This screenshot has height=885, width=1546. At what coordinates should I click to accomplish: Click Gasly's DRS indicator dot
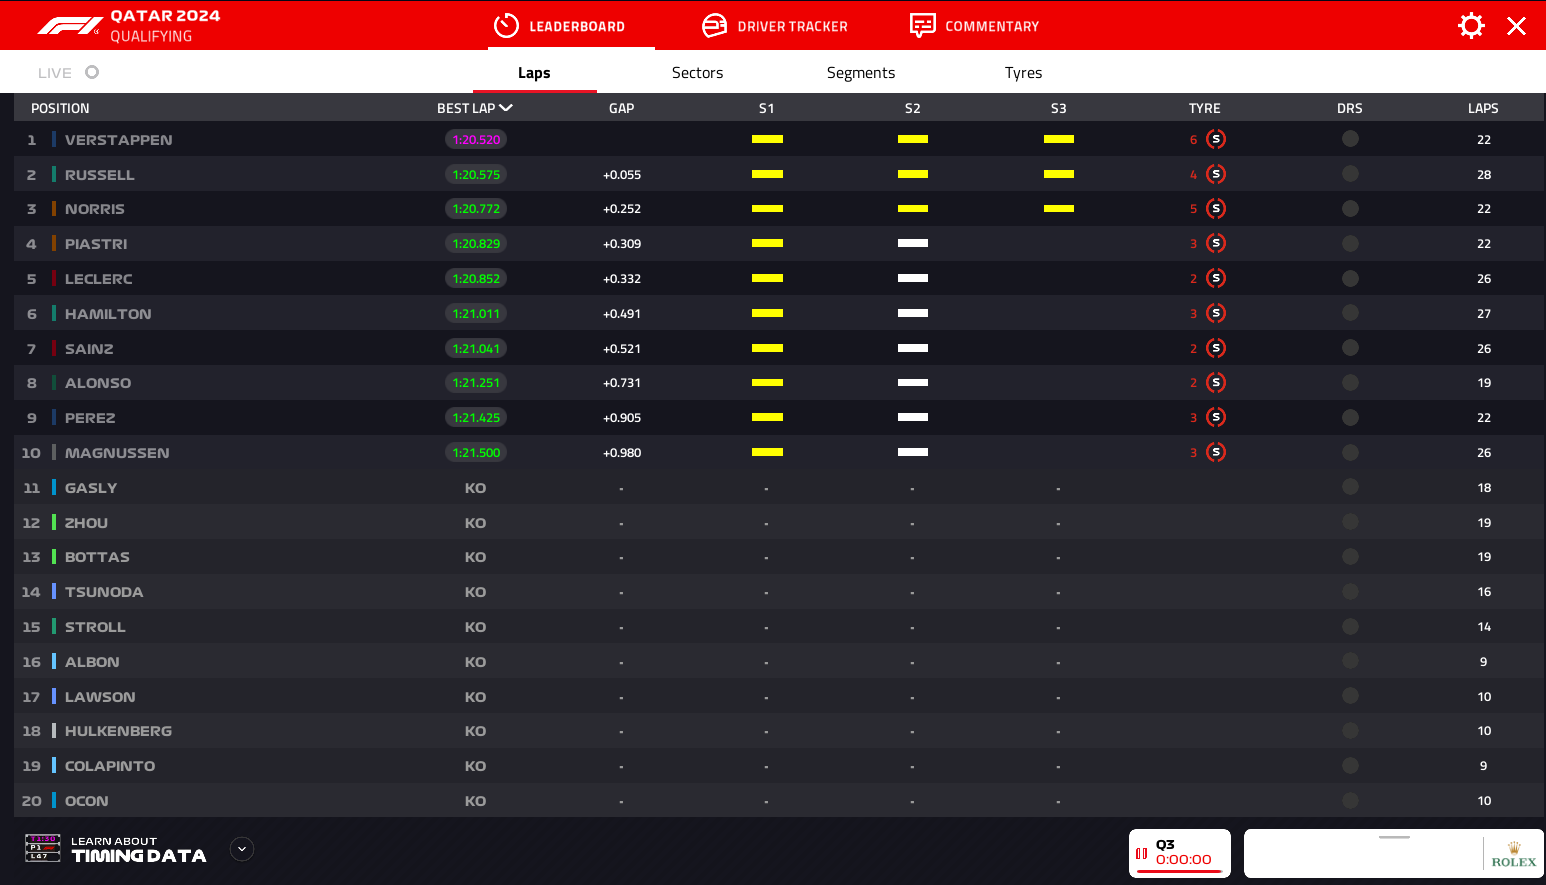click(1350, 487)
